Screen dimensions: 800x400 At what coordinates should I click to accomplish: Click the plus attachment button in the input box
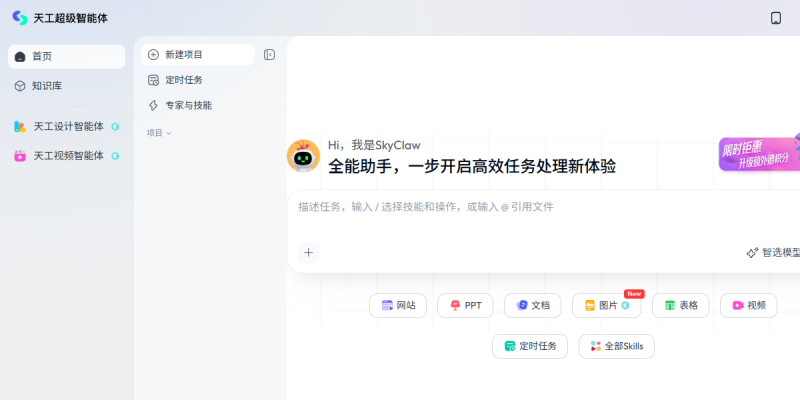[x=309, y=253]
